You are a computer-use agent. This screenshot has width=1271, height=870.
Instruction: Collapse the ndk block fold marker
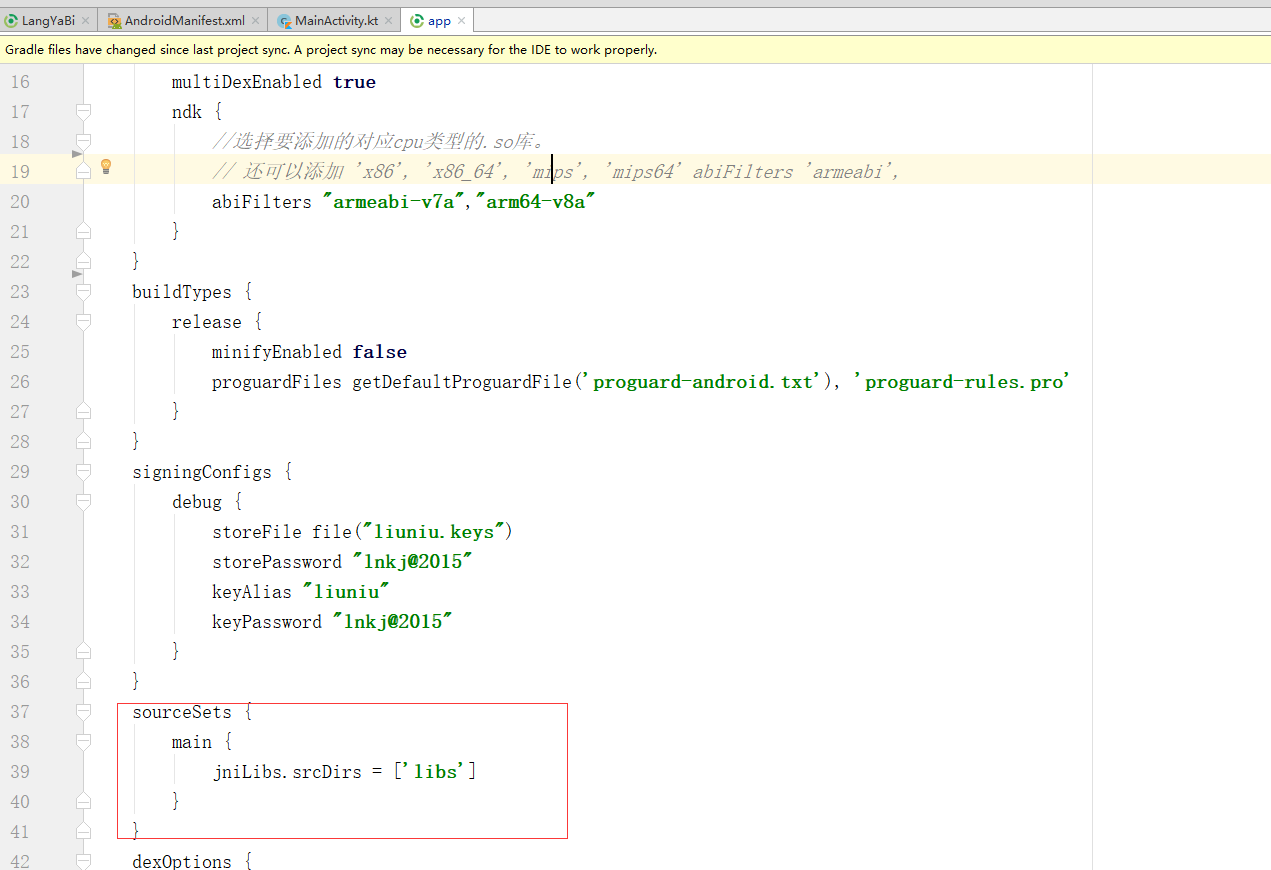pos(84,111)
